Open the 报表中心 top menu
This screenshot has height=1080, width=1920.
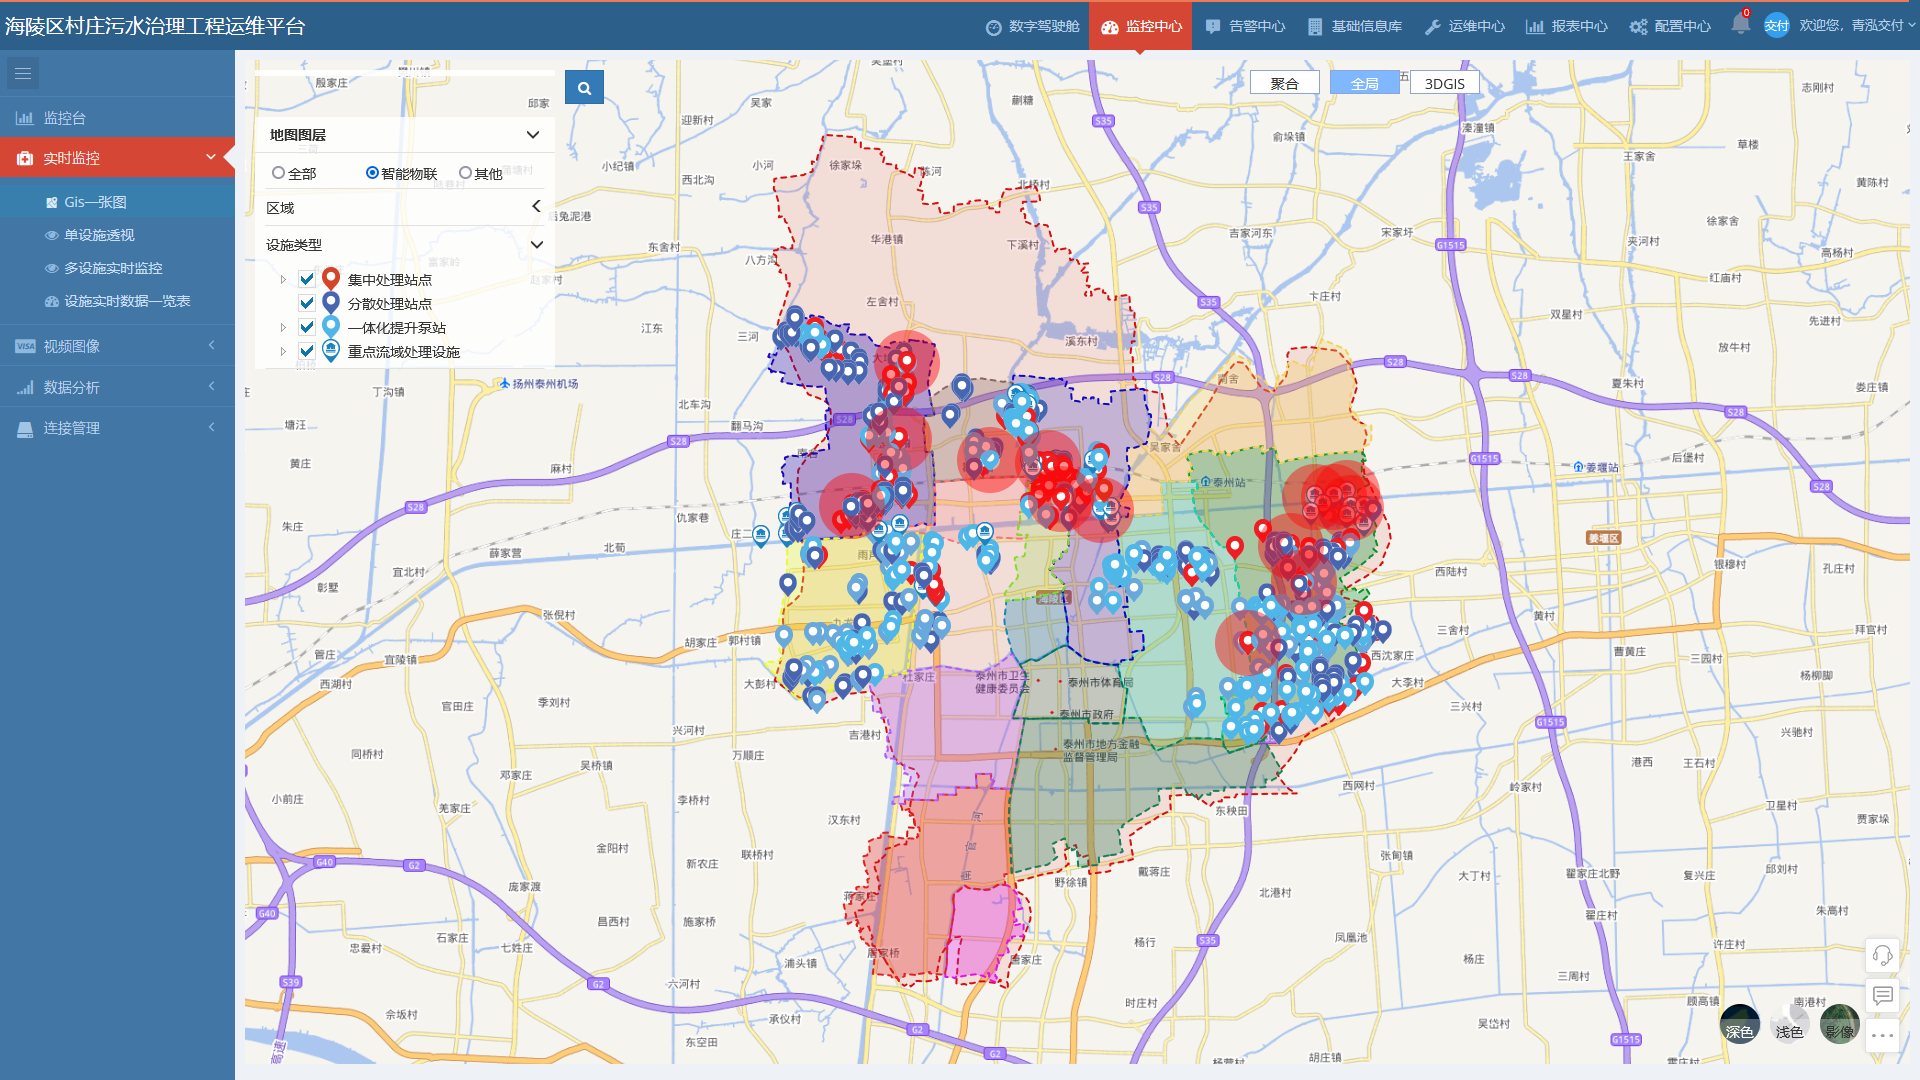click(1567, 26)
